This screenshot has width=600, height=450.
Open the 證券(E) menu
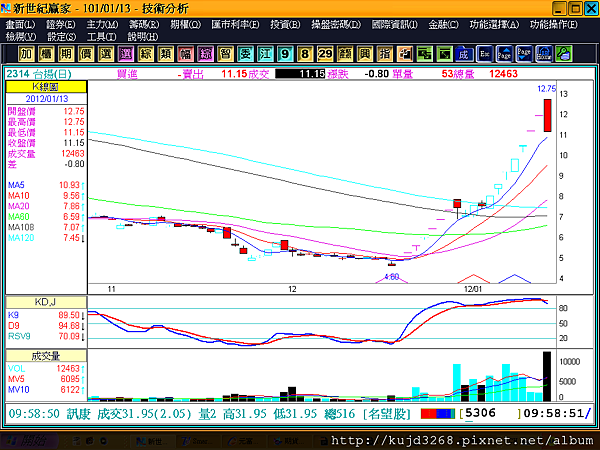[61, 24]
